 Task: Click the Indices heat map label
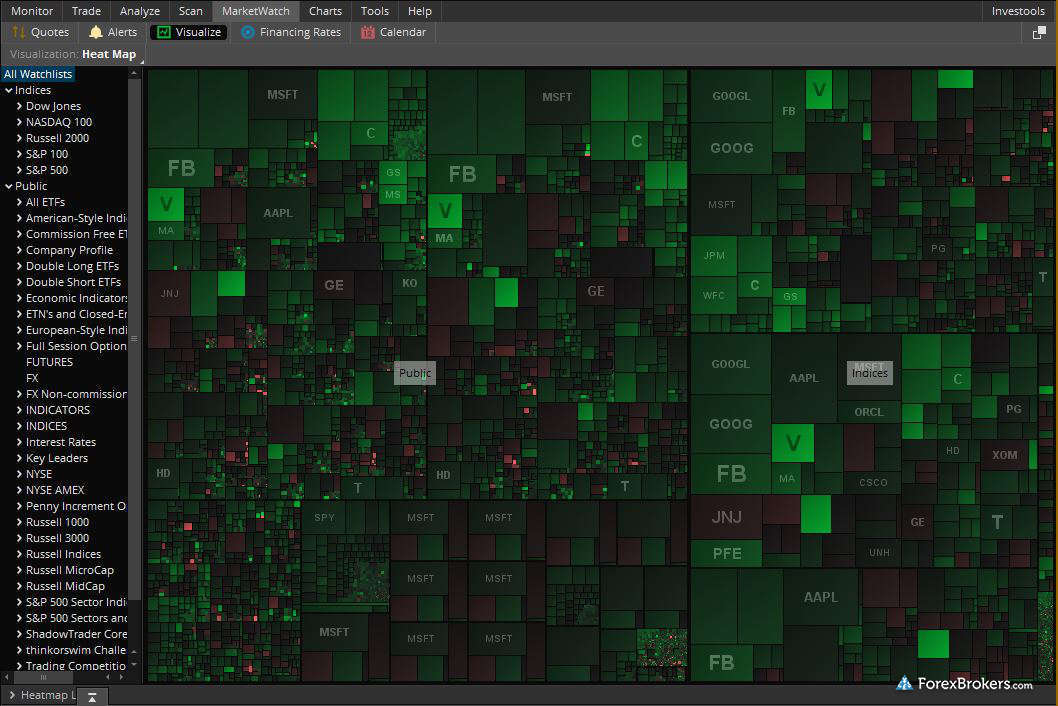tap(870, 373)
